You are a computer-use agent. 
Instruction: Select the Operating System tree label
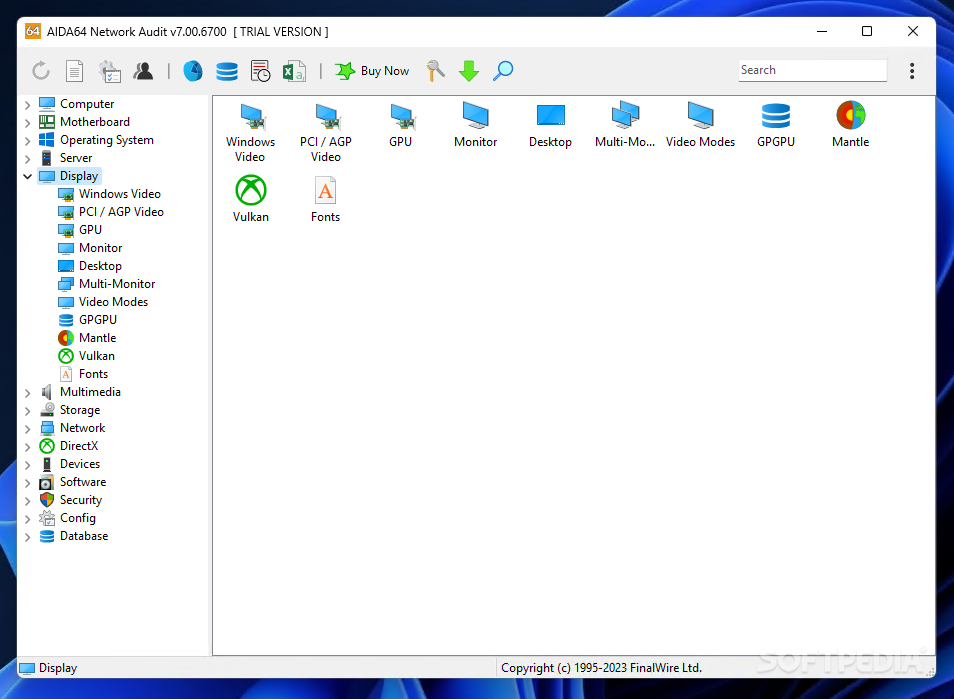tap(106, 140)
